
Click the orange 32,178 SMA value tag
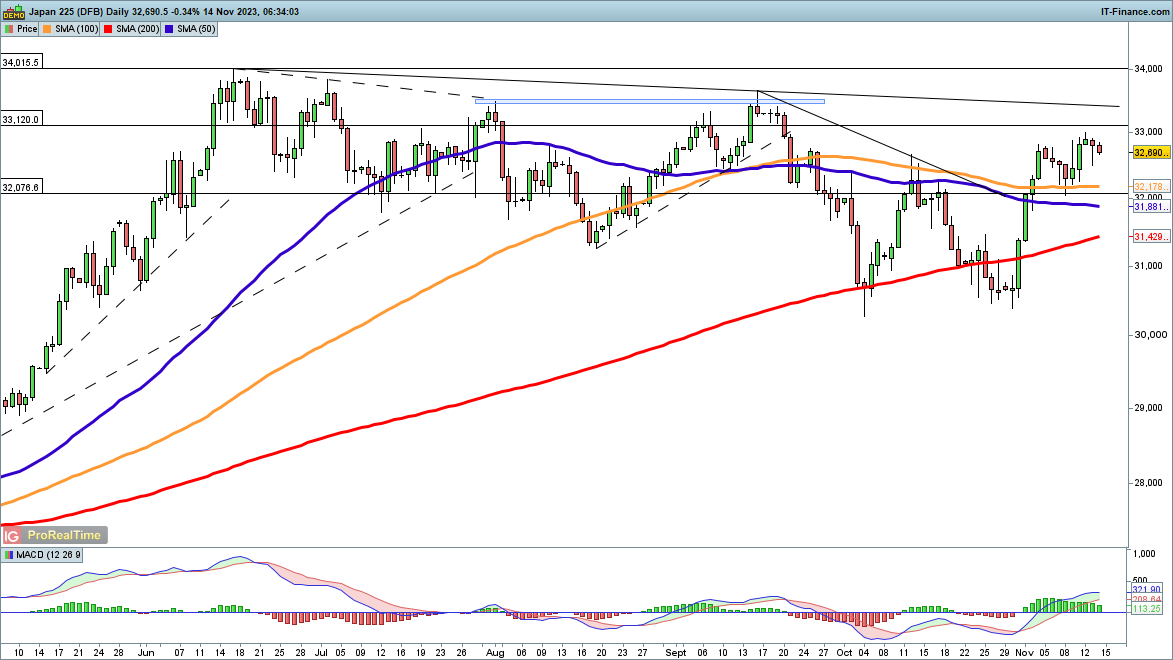1151,187
